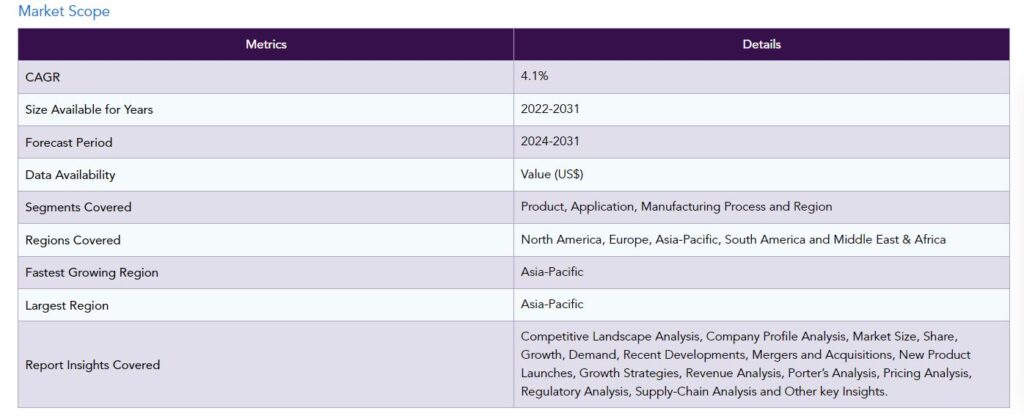
Task: Select the Report Insights Covered label
Action: [x=92, y=365]
